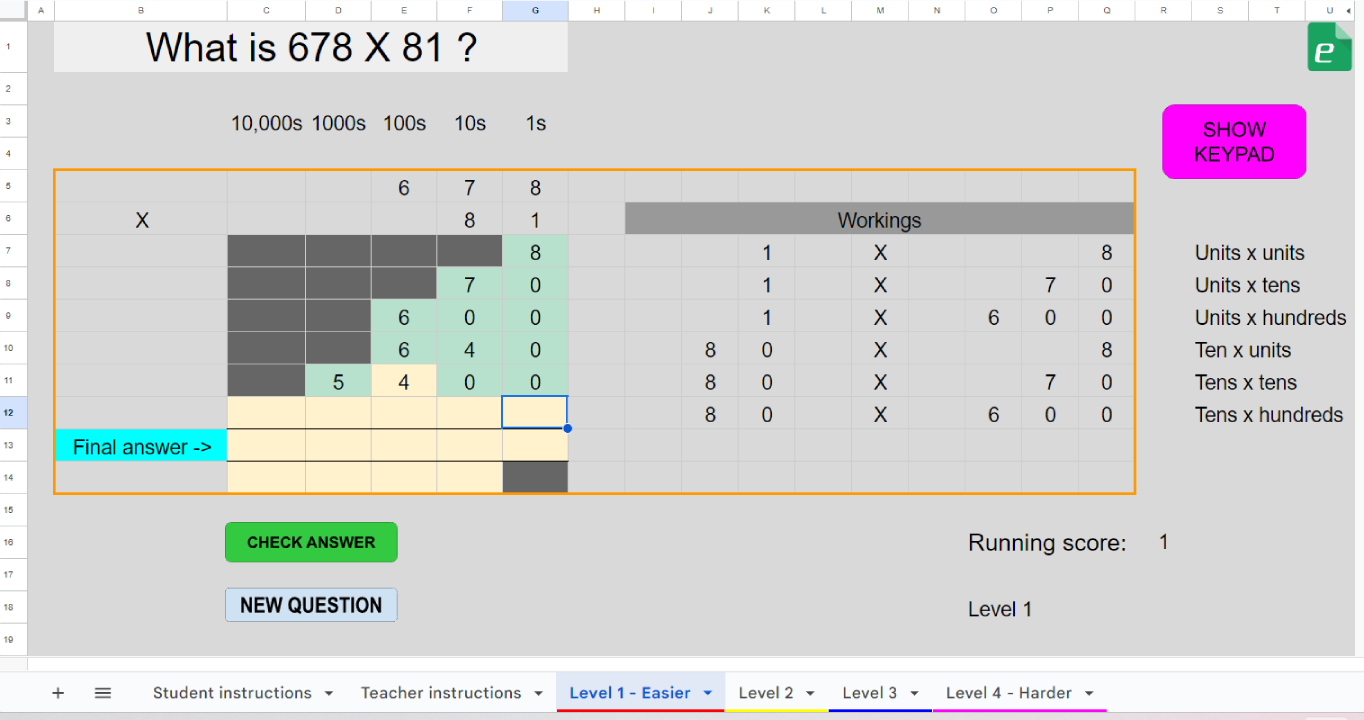
Task: Expand Level 4 - Harder tab dropdown arrow
Action: (x=1089, y=693)
